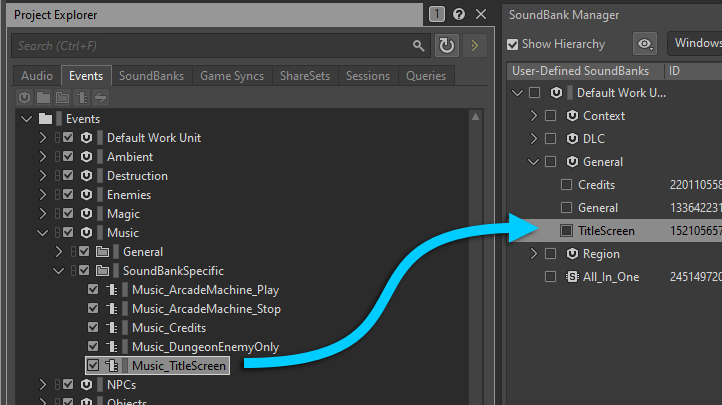Collapse the Music work unit
Screen dimensions: 722x405
coord(42,233)
